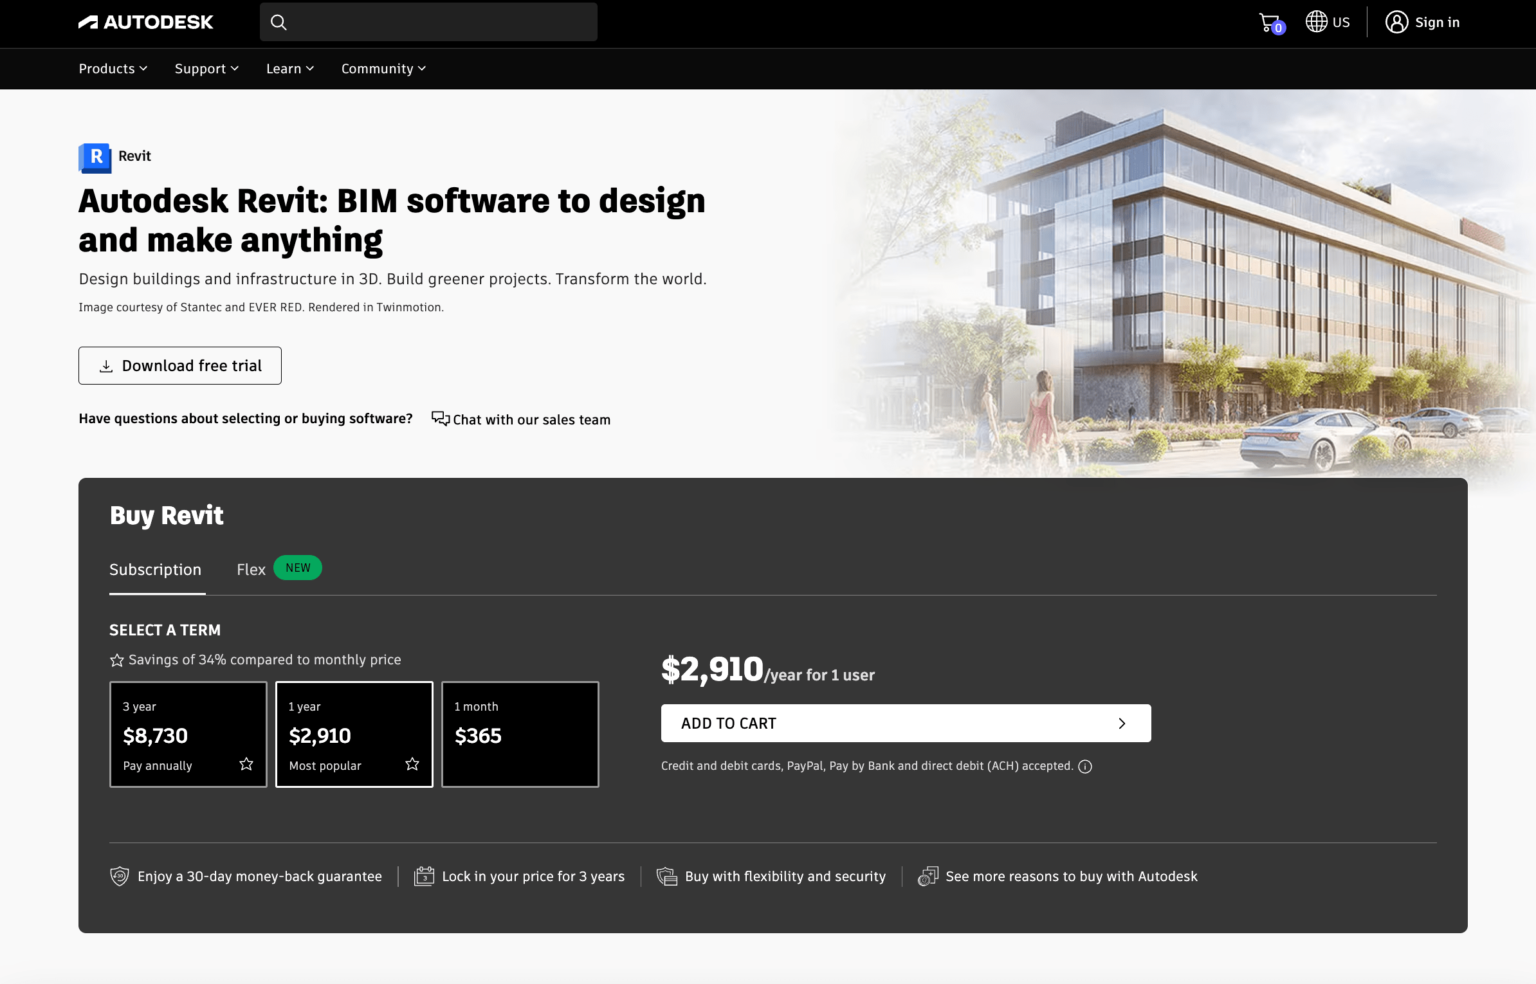Click the chat bubble icon near sales team
Screen dimensions: 1536x984
click(439, 418)
